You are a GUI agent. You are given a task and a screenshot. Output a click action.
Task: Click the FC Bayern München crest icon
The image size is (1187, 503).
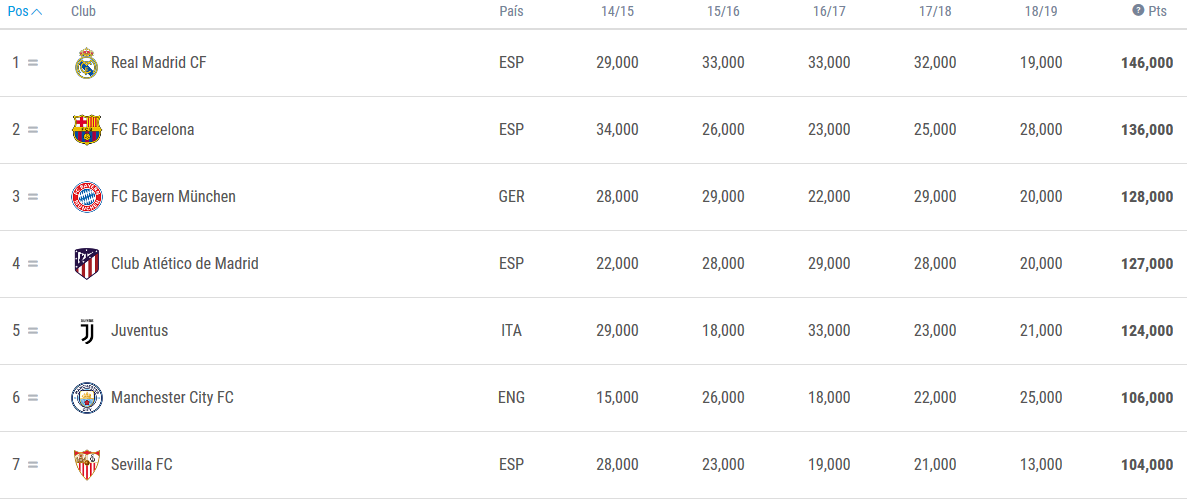pos(86,197)
